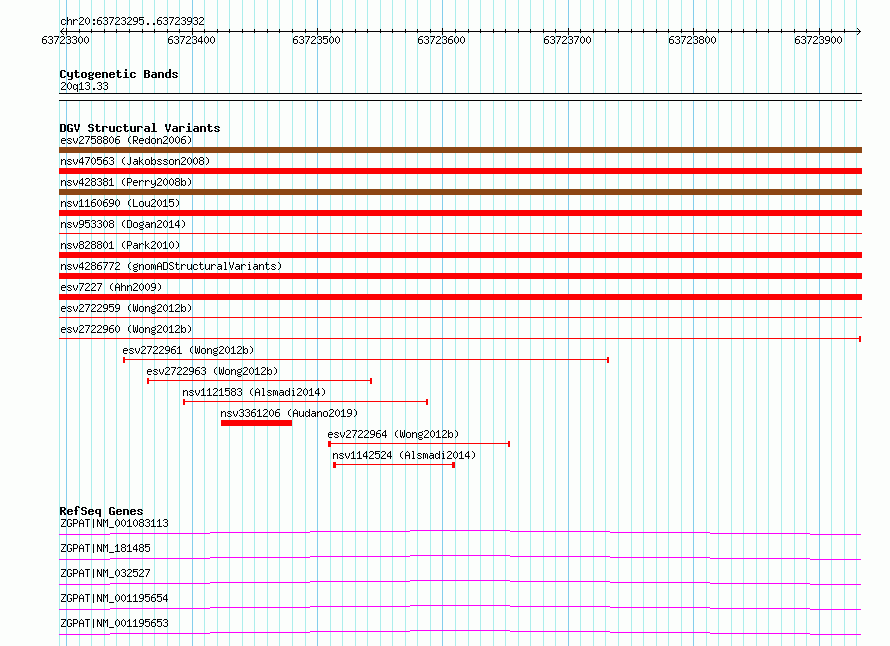Select the ZGPAT|NM_032527 gene label
The height and width of the screenshot is (646, 890).
pyautogui.click(x=106, y=573)
